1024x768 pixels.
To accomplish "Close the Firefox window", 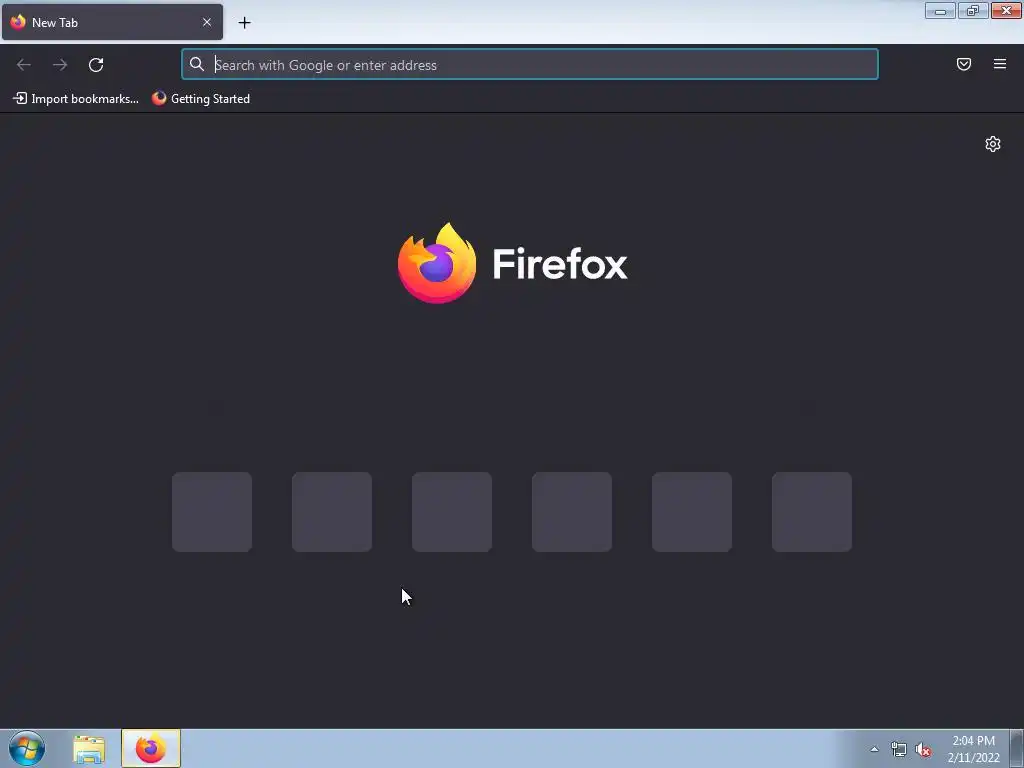I will (x=1006, y=10).
